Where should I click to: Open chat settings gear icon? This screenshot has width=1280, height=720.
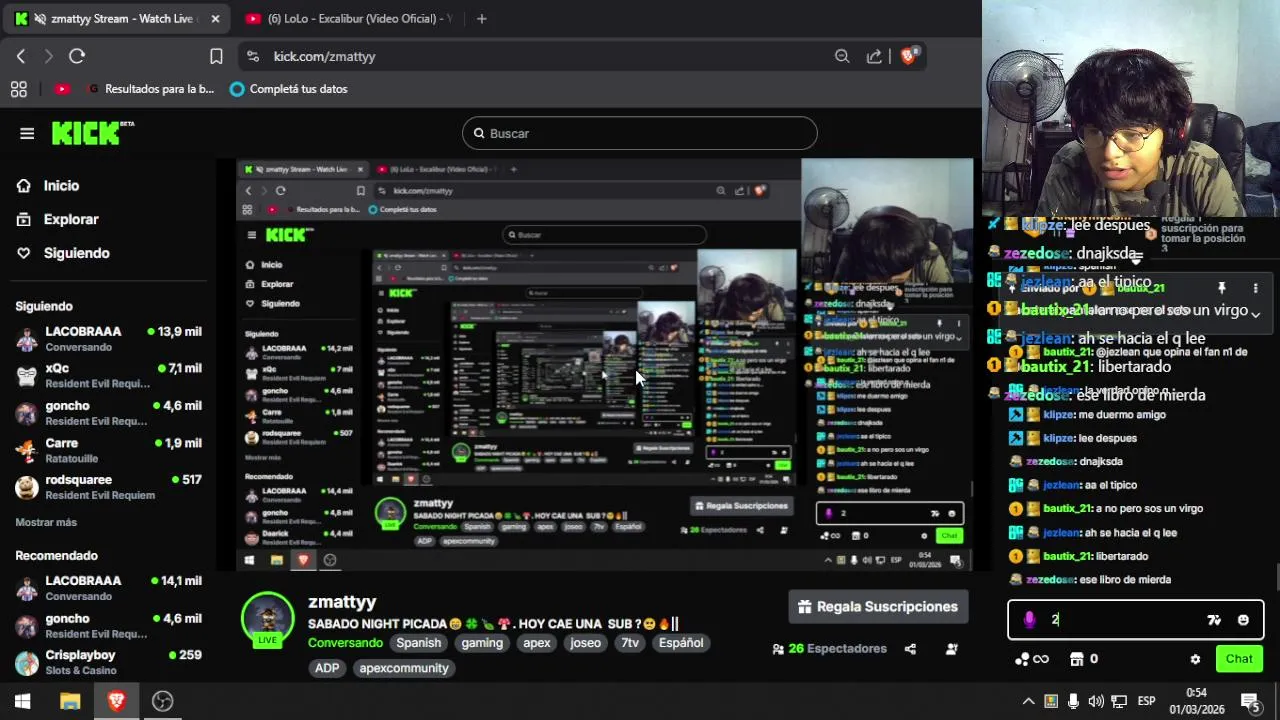point(1195,659)
